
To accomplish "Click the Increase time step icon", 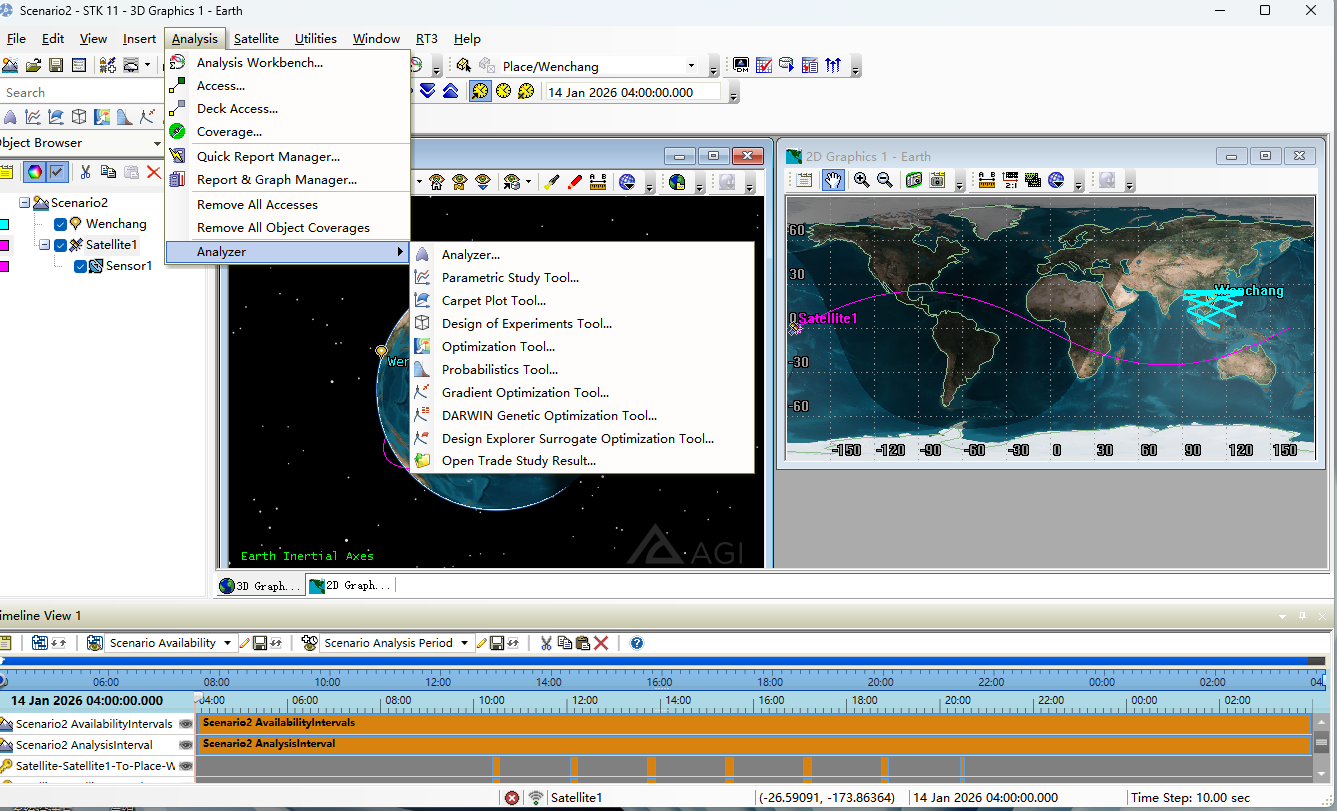I will click(451, 91).
